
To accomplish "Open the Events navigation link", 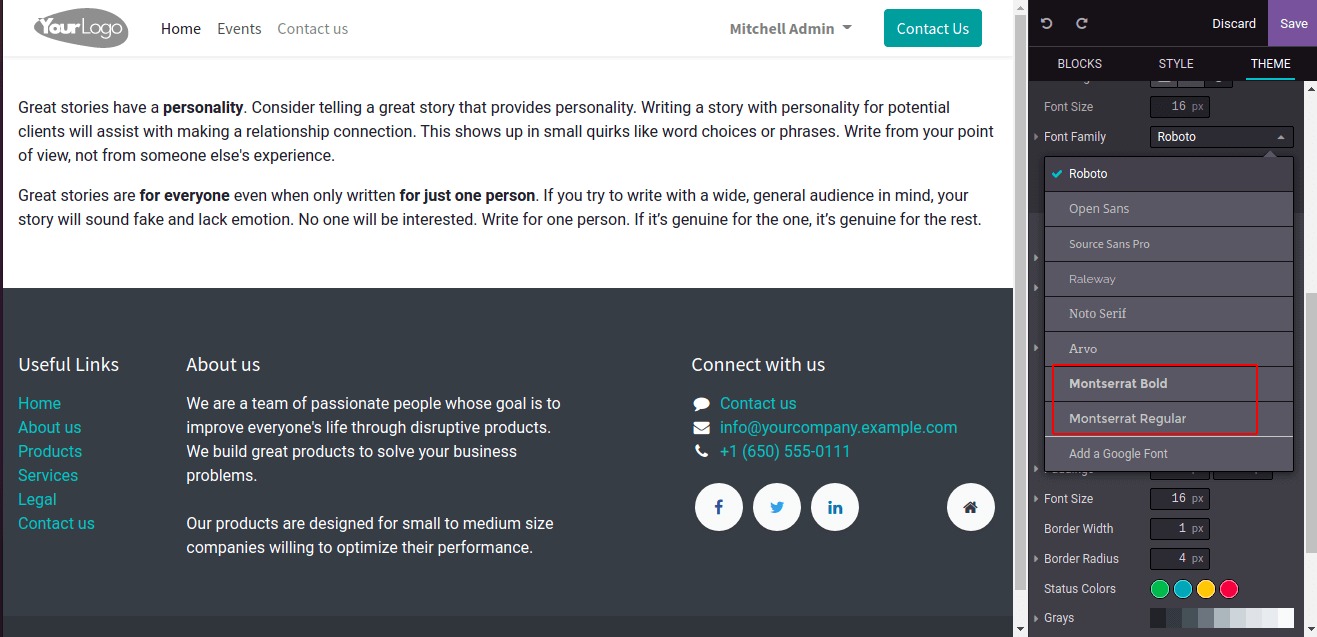I will [x=239, y=29].
